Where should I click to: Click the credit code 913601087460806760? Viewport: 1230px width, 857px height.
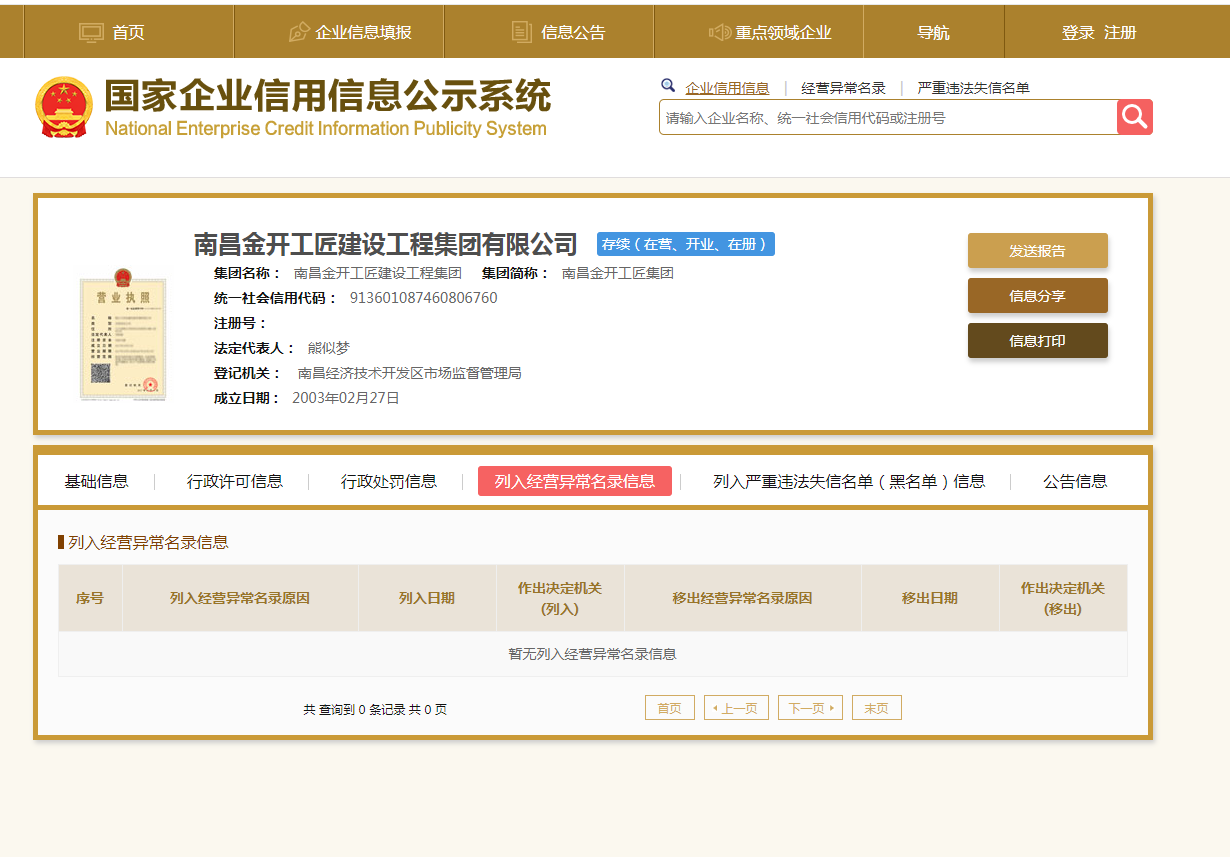[423, 298]
